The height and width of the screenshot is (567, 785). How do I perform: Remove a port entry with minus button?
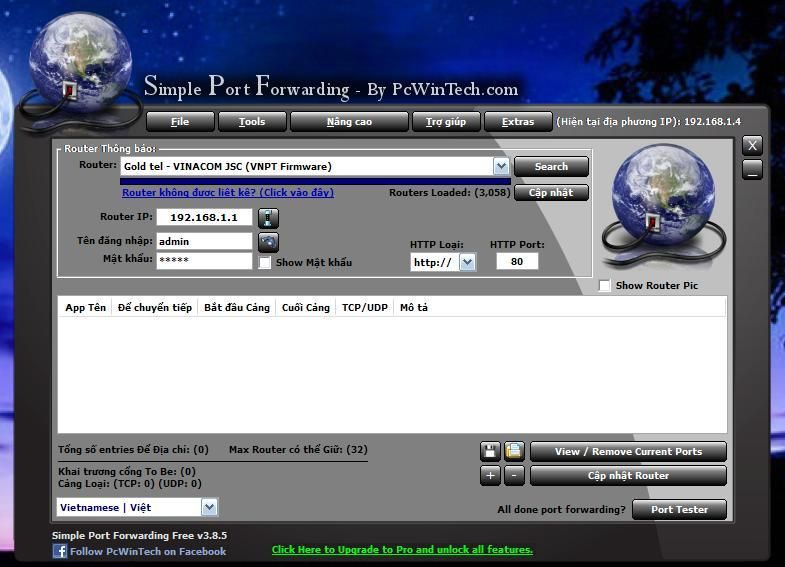pos(514,476)
